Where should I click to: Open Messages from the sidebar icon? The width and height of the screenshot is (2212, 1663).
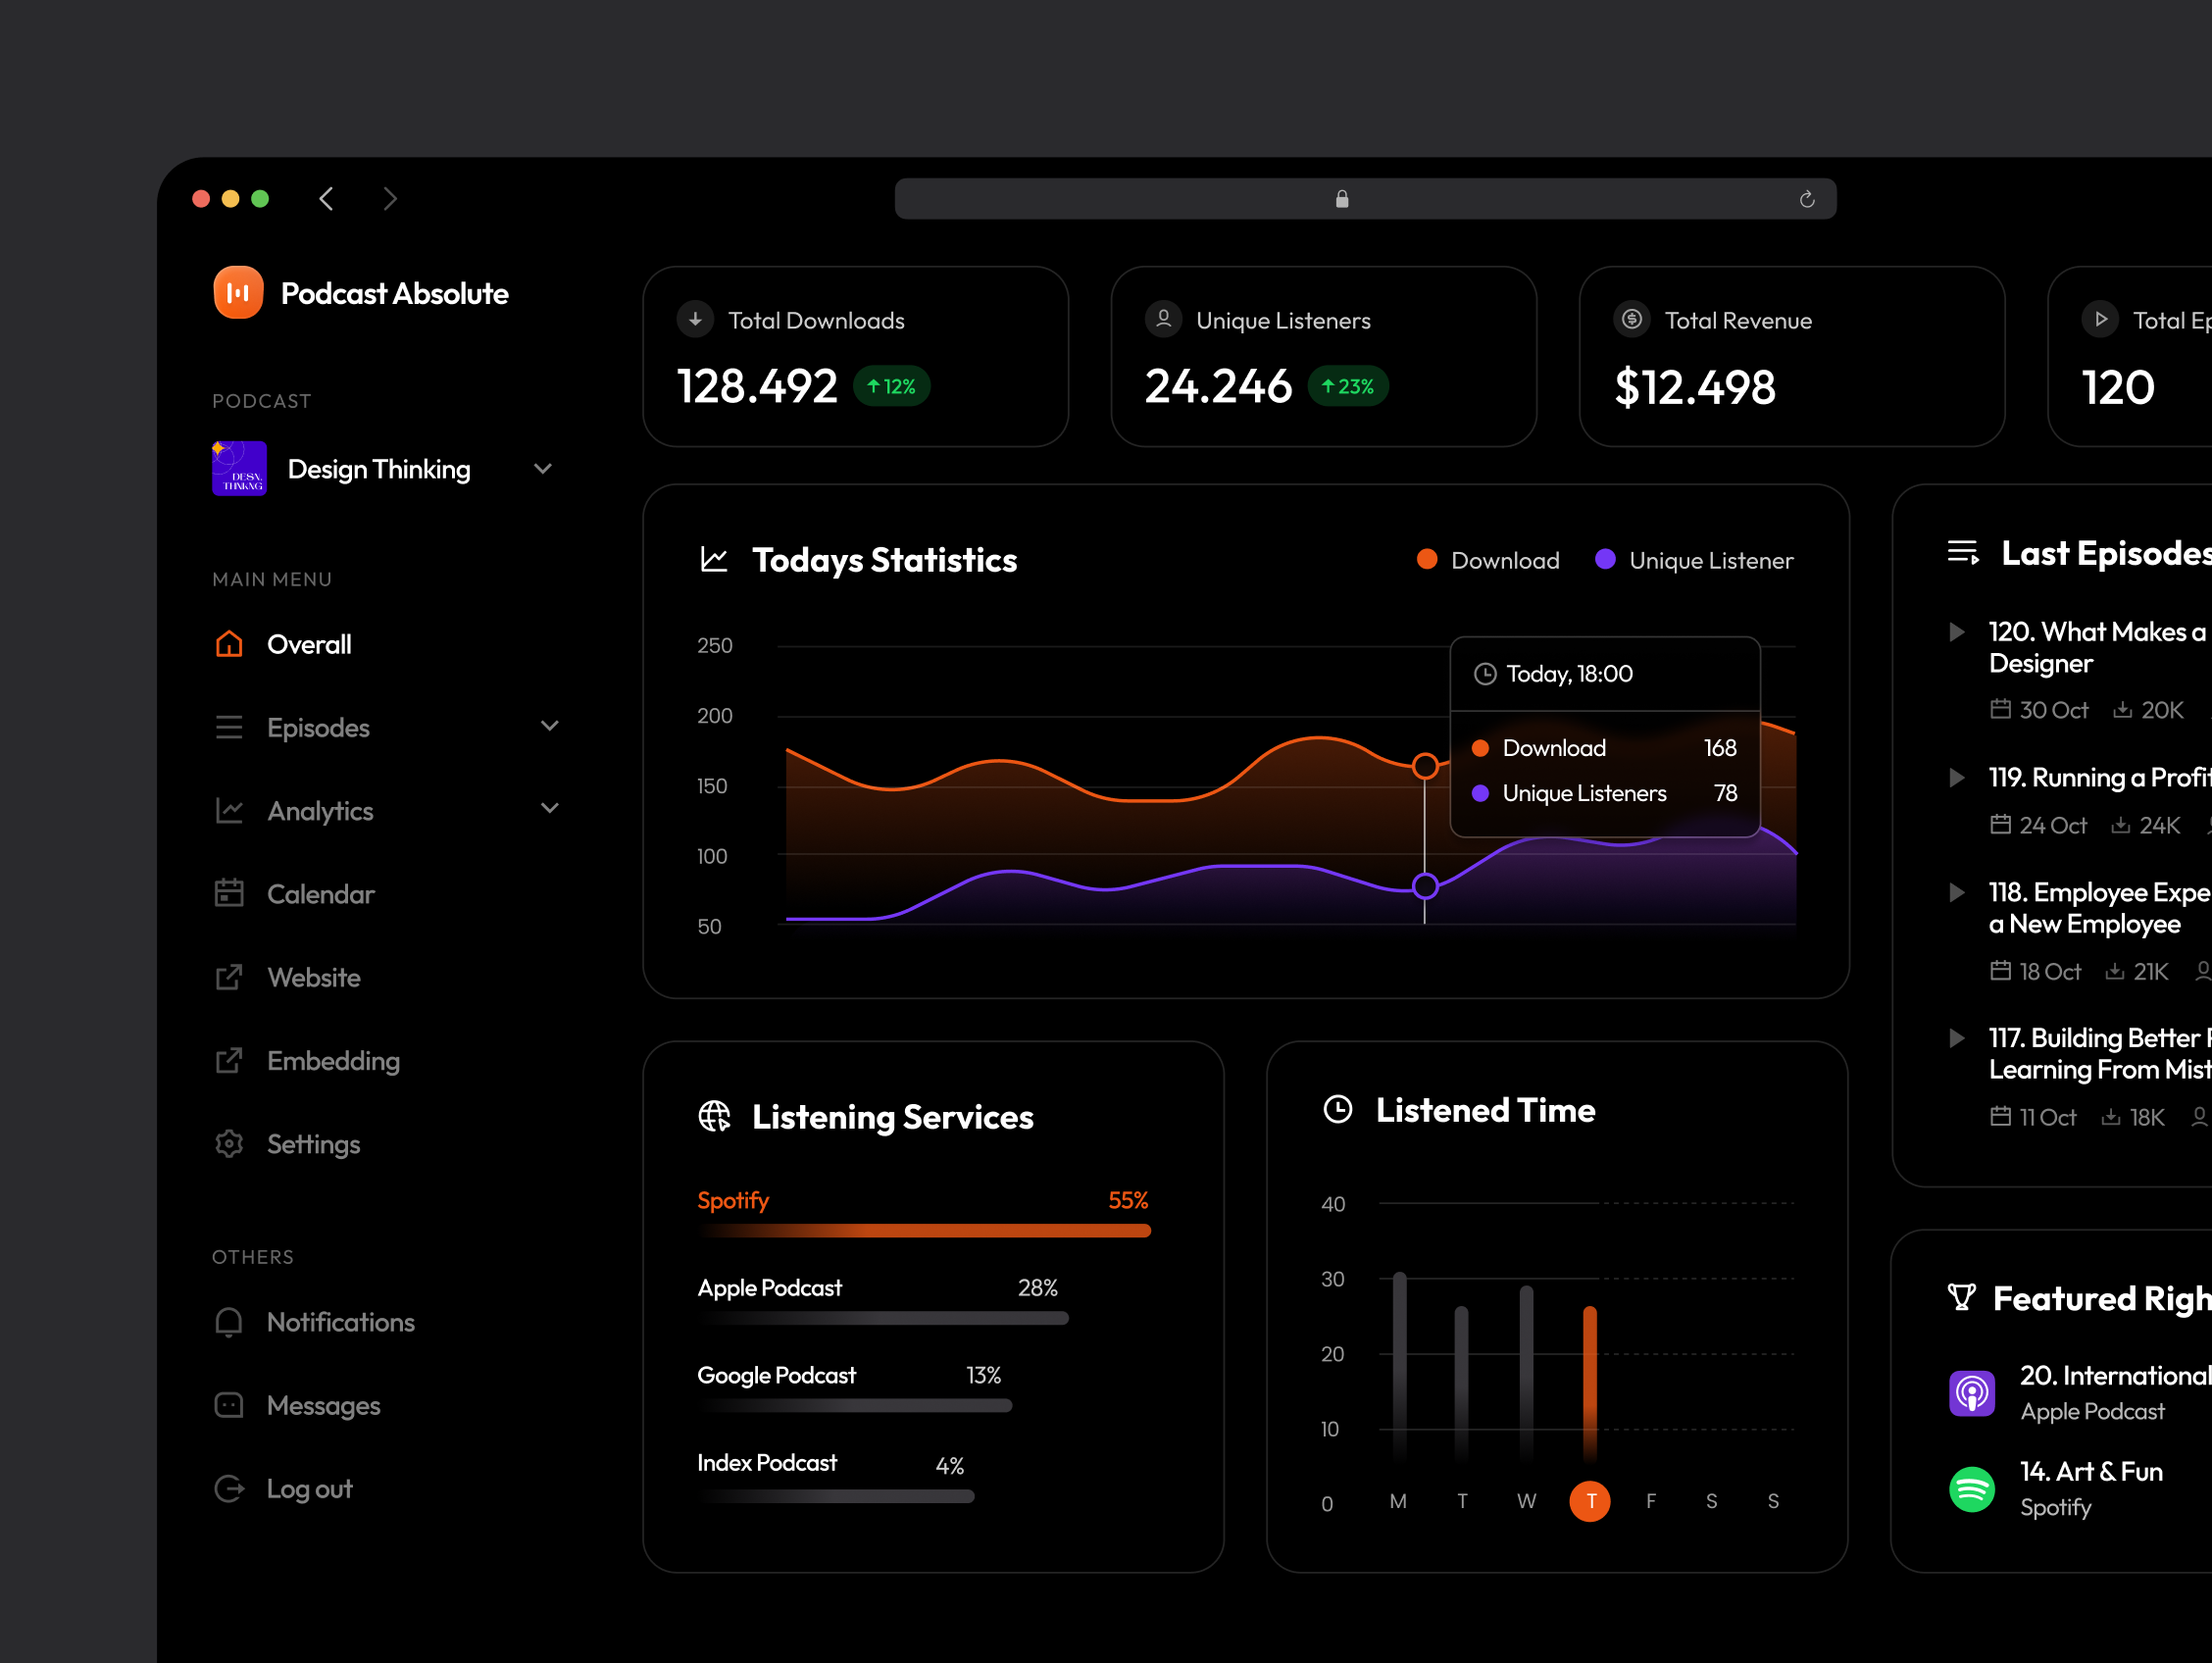(229, 1405)
